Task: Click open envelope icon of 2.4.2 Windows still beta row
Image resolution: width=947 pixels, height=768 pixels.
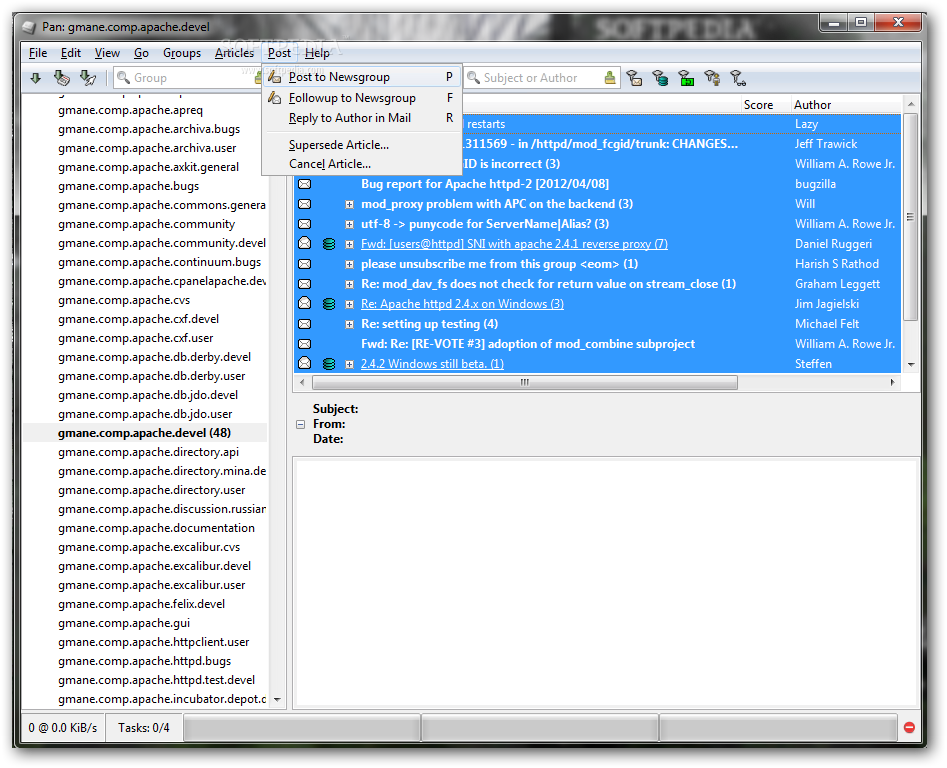Action: click(305, 363)
